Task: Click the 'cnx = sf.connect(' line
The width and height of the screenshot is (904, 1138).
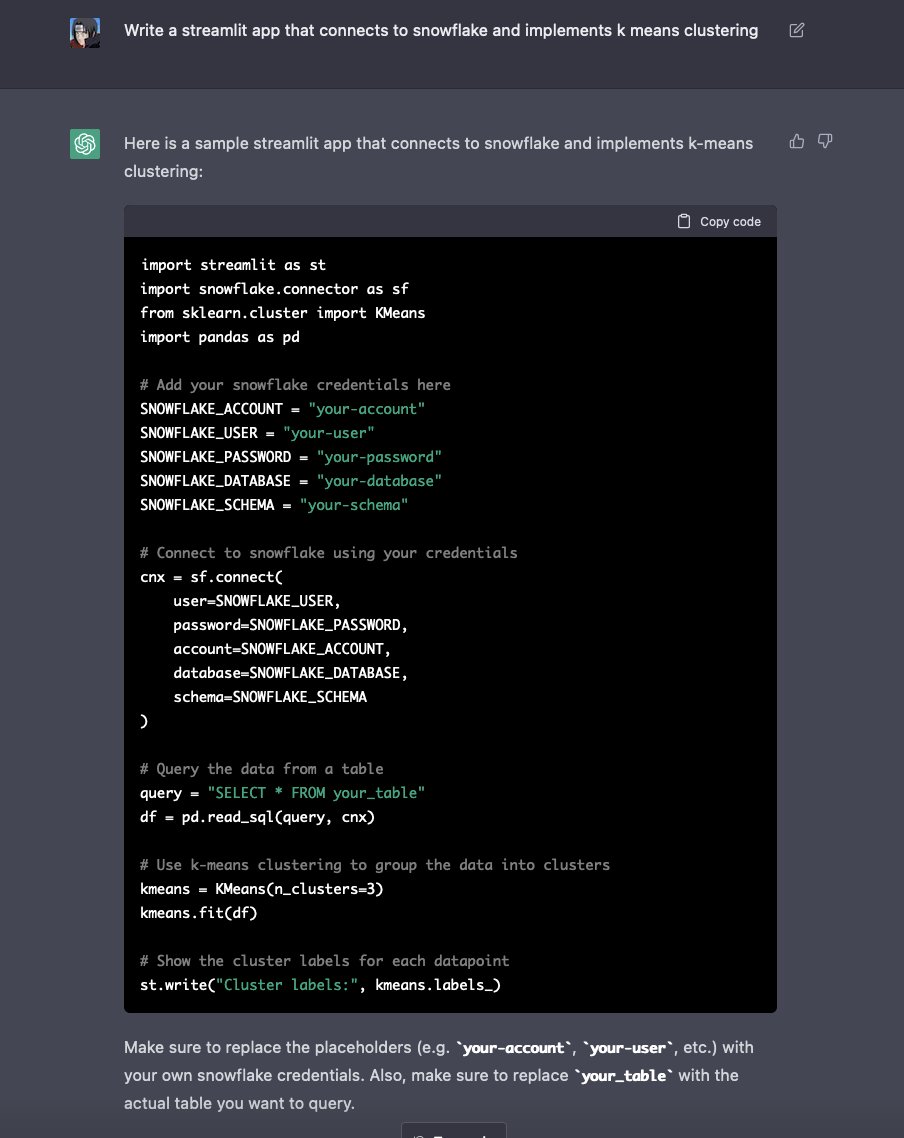Action: (x=211, y=576)
